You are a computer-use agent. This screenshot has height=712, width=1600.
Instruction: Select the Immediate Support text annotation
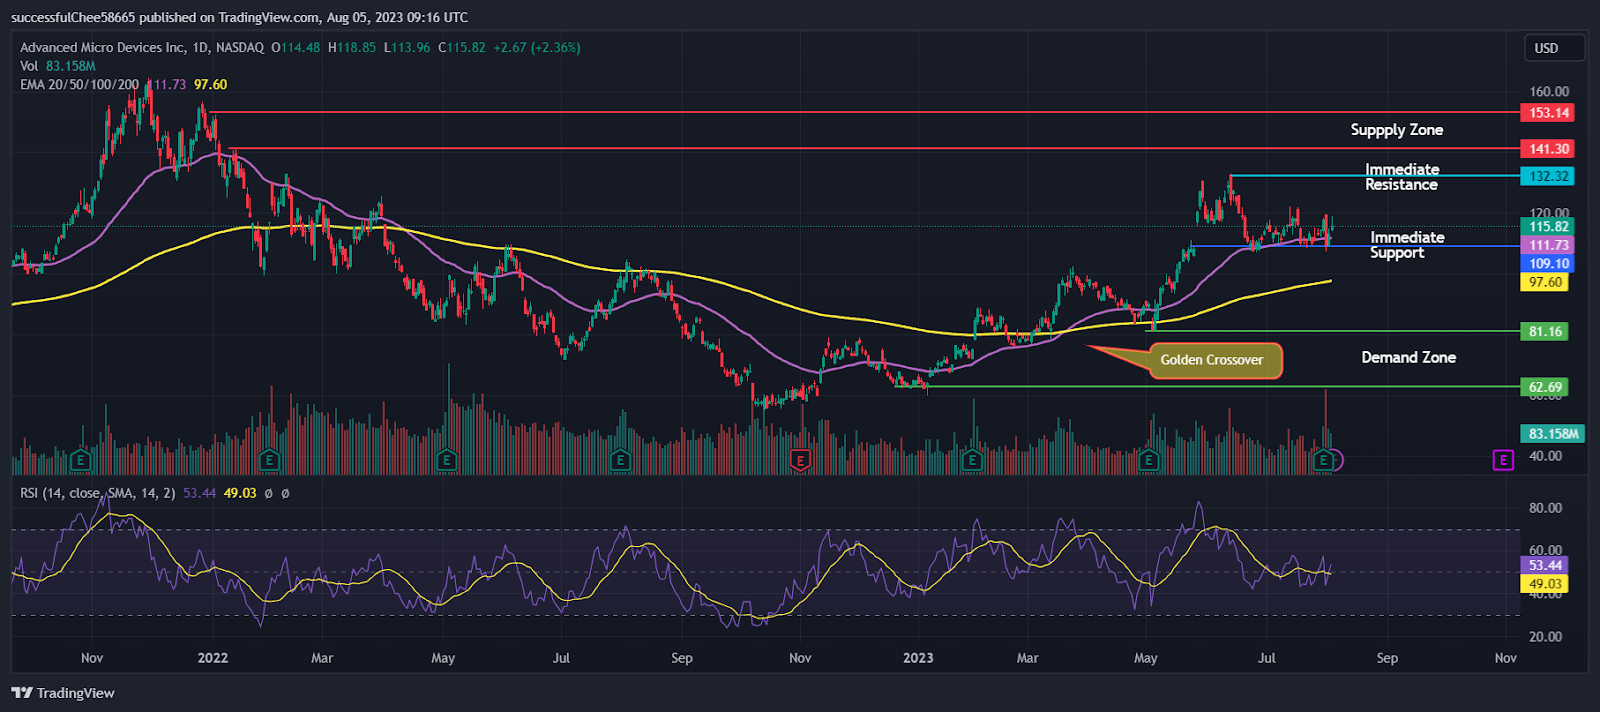[x=1406, y=245]
